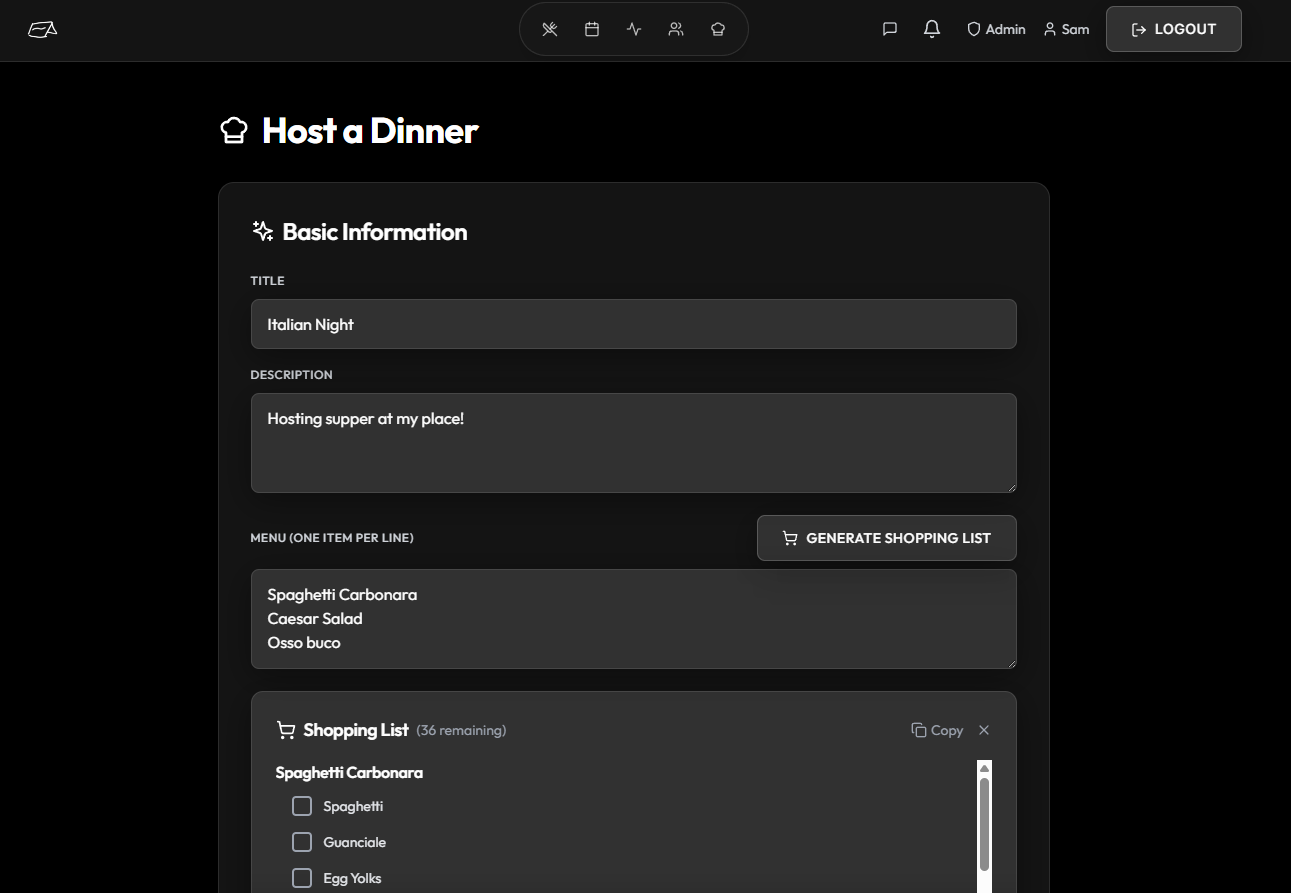Open the Sam user profile link
Screen dimensions: 1291x893
coord(1066,29)
